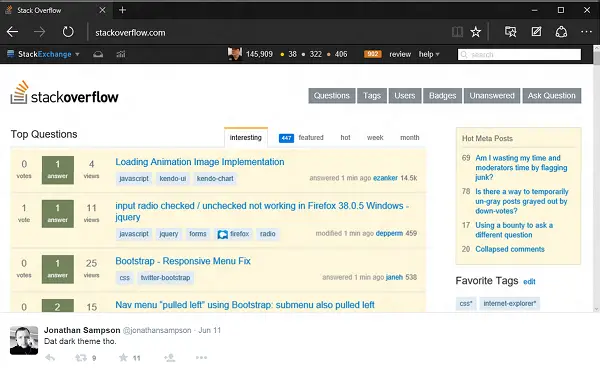Go back with the browser back arrow
This screenshot has width=600, height=376.
click(x=13, y=32)
